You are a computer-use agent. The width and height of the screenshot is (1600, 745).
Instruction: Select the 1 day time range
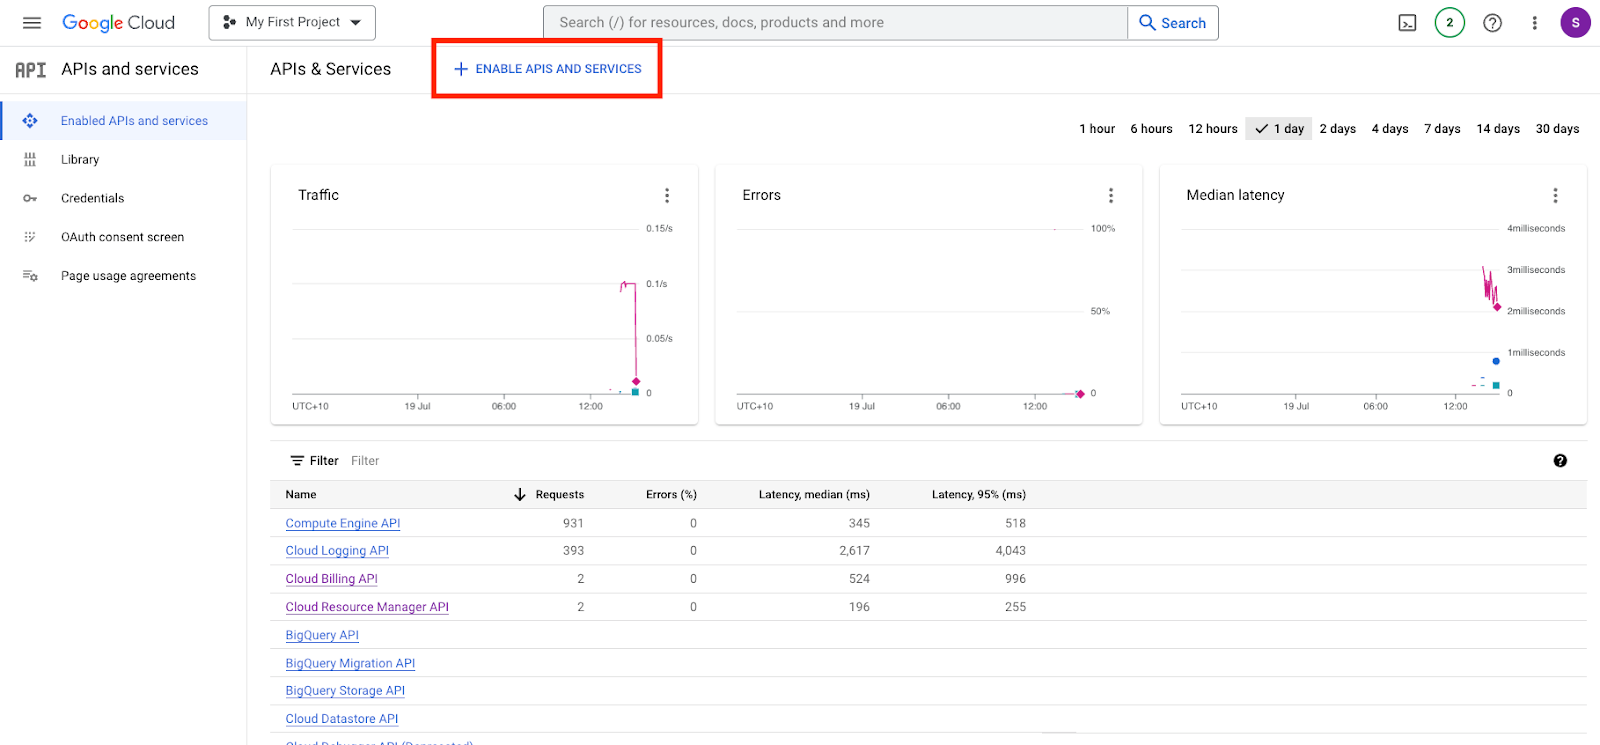tap(1281, 129)
